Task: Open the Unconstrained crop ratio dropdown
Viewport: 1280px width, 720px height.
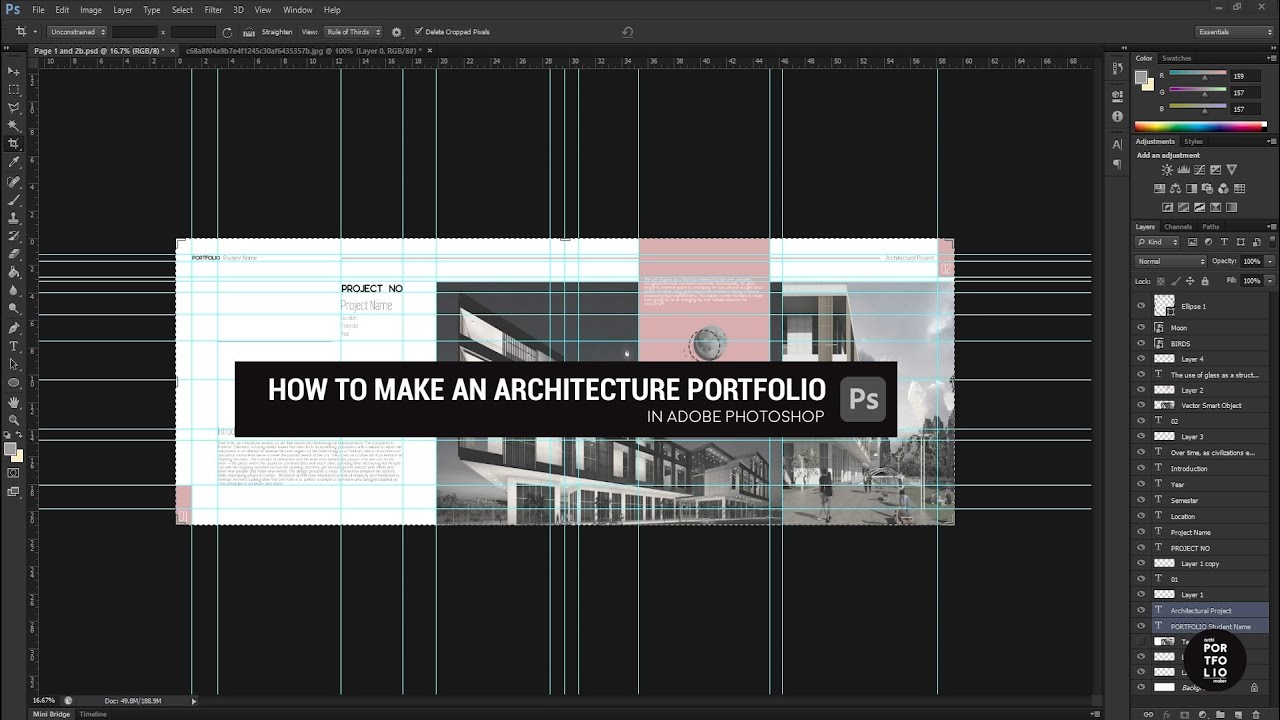Action: [76, 32]
